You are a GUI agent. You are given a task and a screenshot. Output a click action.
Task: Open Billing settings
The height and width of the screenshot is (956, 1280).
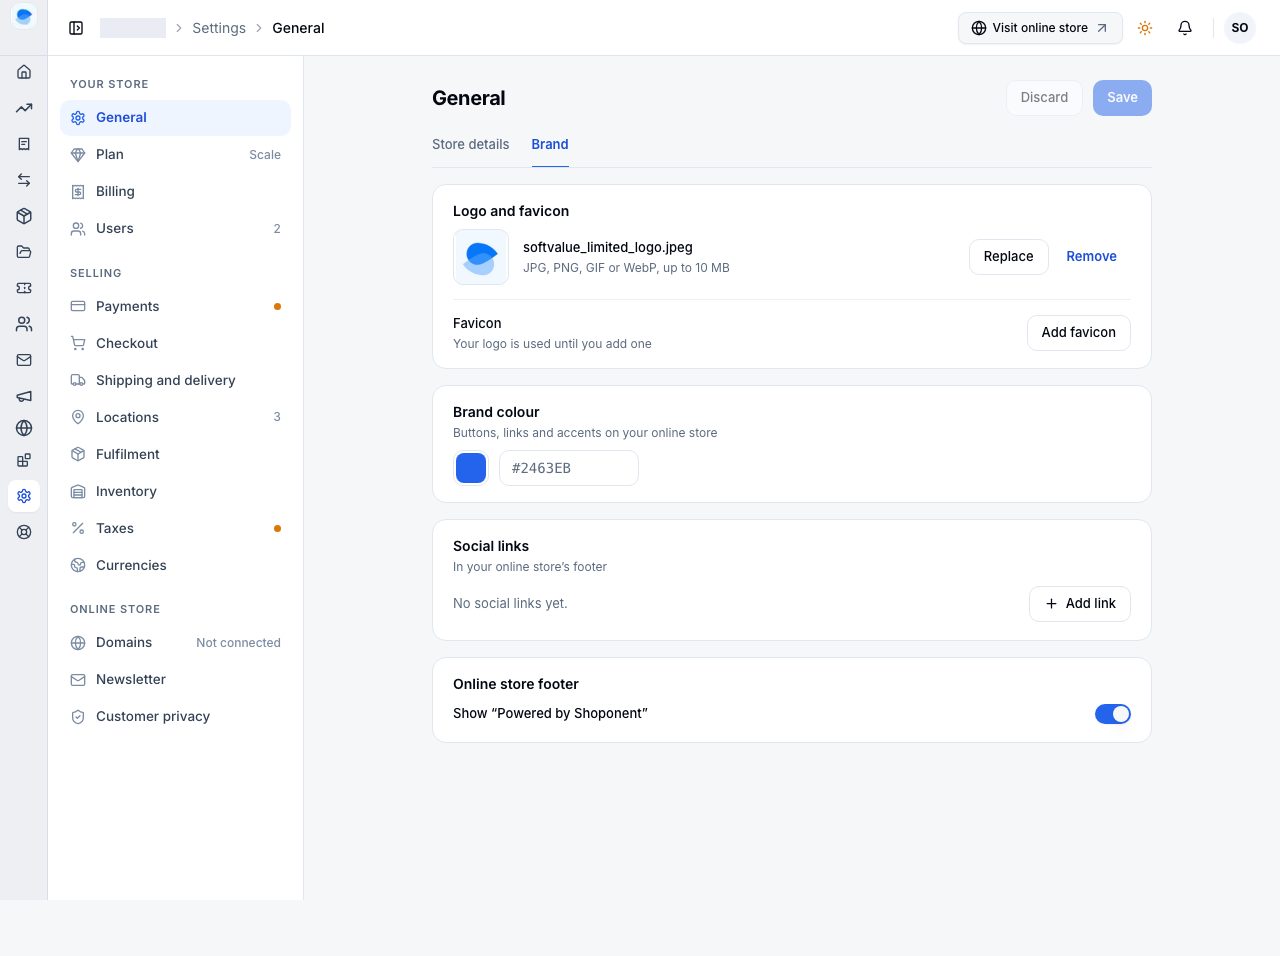pyautogui.click(x=175, y=191)
